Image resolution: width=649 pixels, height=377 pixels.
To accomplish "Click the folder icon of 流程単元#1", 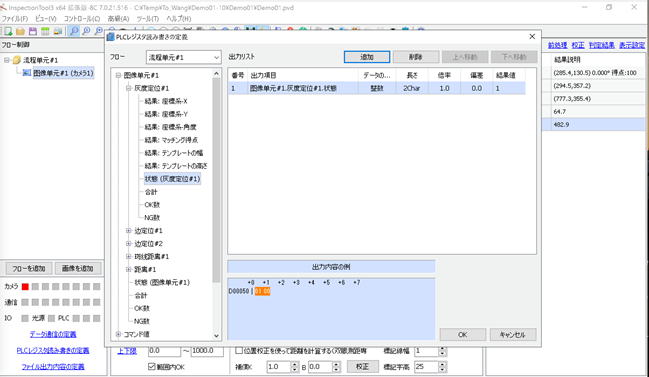I will click(17, 60).
